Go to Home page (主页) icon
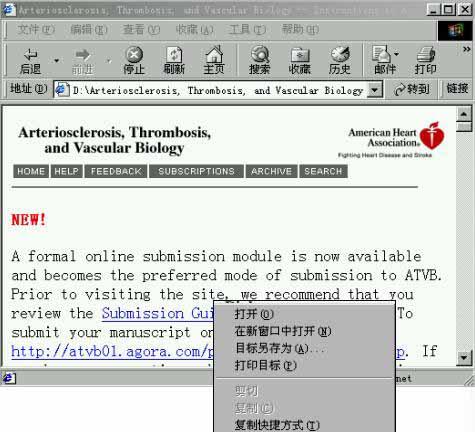This screenshot has width=475, height=432. click(214, 60)
